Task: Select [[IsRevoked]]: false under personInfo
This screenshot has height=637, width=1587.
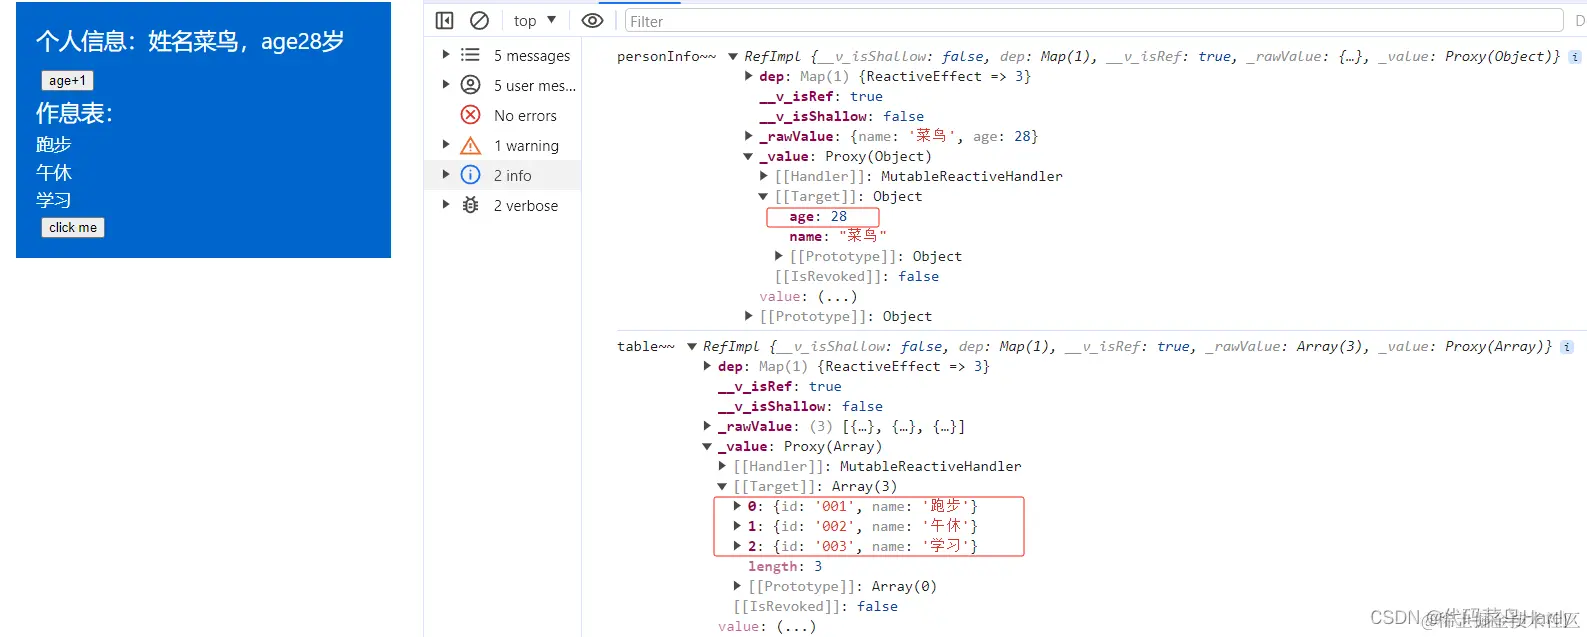Action: tap(857, 276)
